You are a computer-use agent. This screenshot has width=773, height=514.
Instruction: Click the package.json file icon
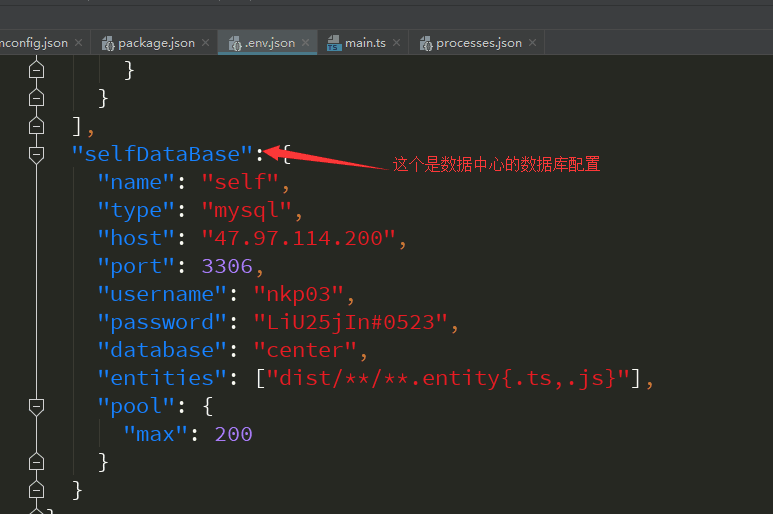pyautogui.click(x=107, y=43)
